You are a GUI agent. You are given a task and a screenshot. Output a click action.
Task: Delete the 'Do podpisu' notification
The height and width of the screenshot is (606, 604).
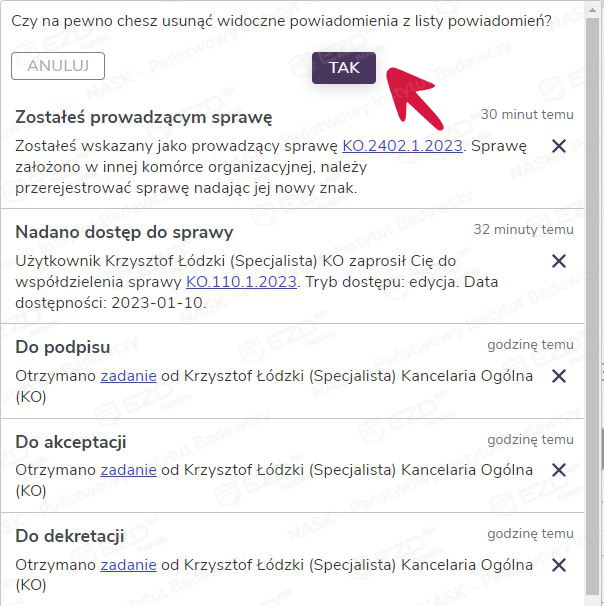[559, 376]
